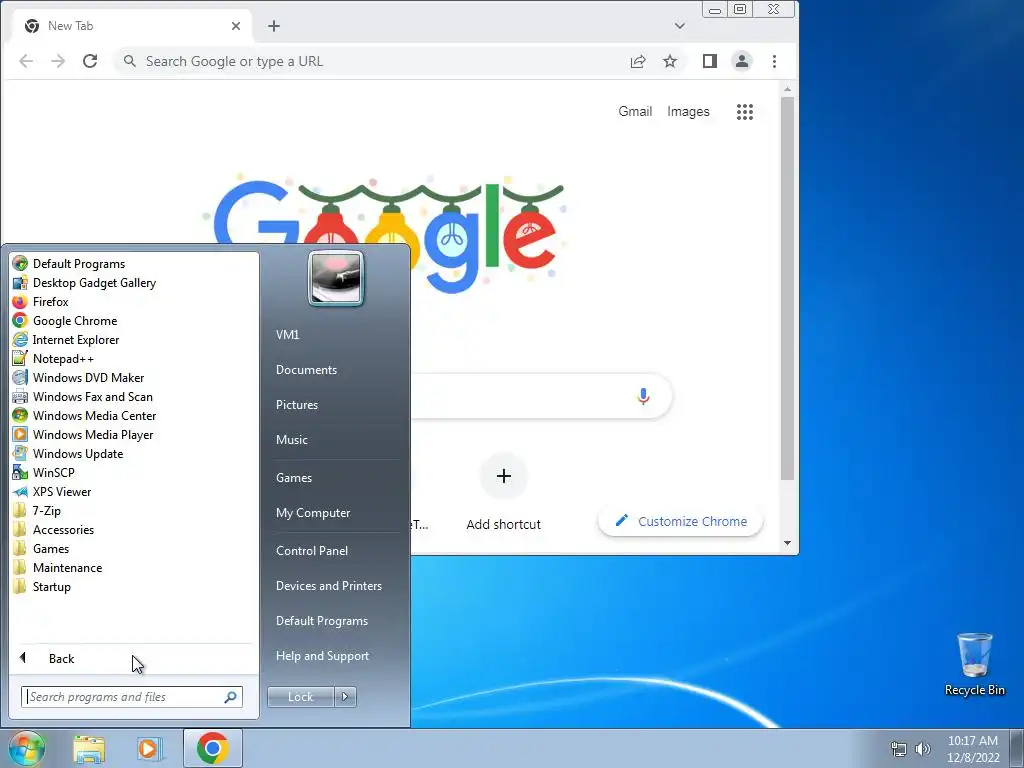Start voice search with the microphone
Screen dimensions: 1024x768
pyautogui.click(x=643, y=396)
